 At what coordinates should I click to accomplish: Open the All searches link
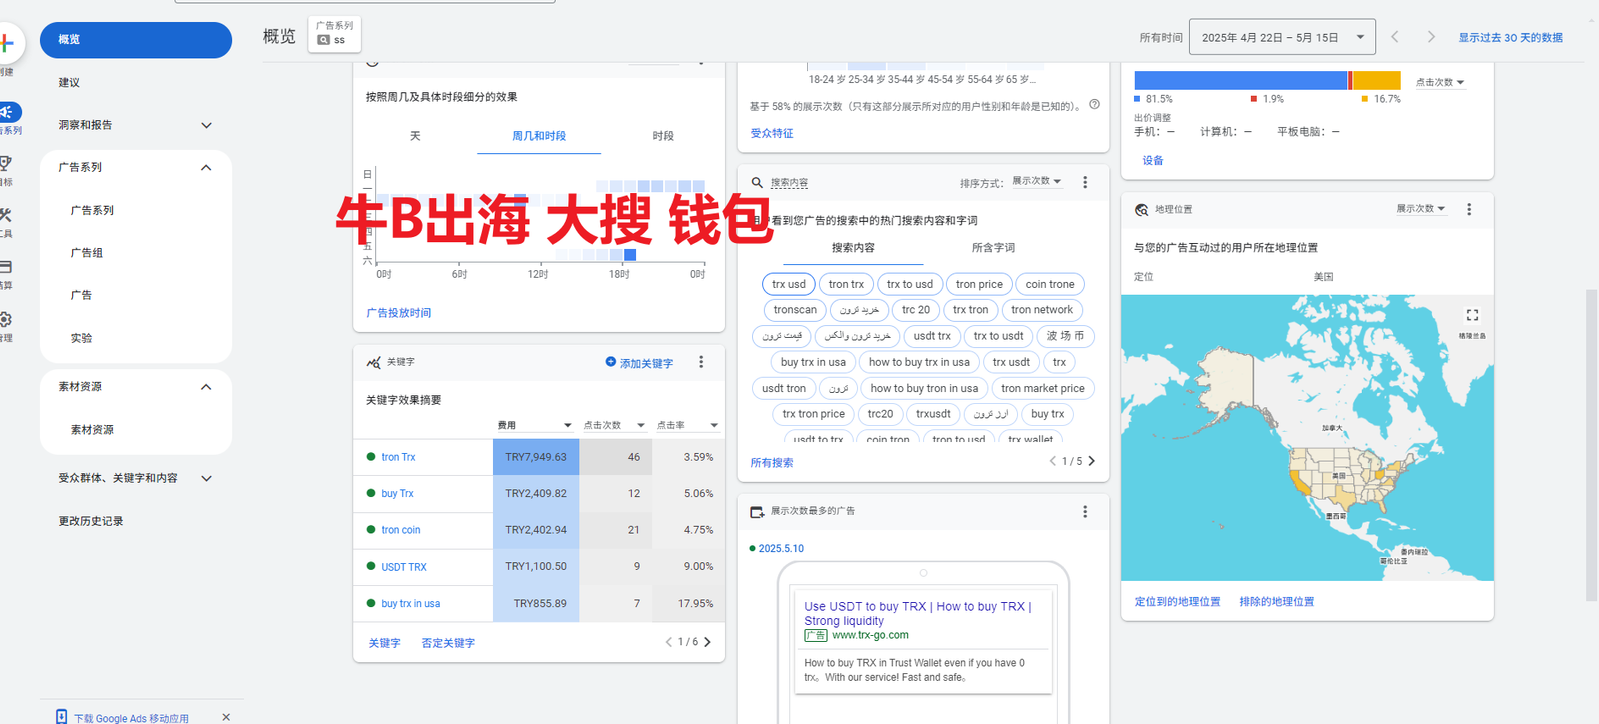click(x=772, y=462)
